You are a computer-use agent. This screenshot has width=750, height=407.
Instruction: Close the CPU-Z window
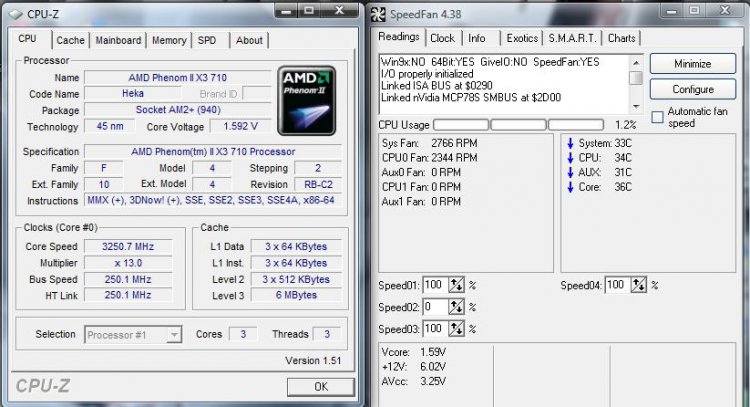339,10
